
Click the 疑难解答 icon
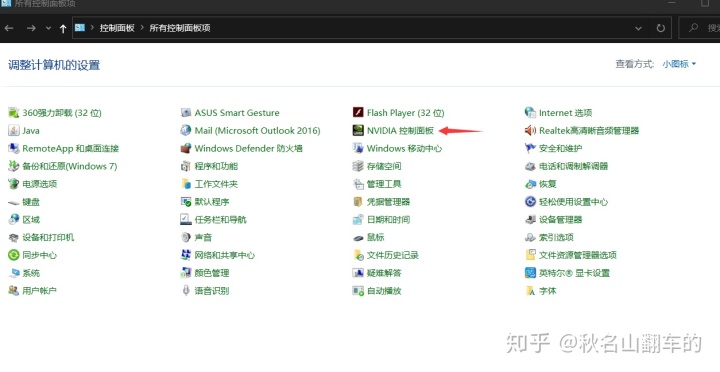point(358,273)
